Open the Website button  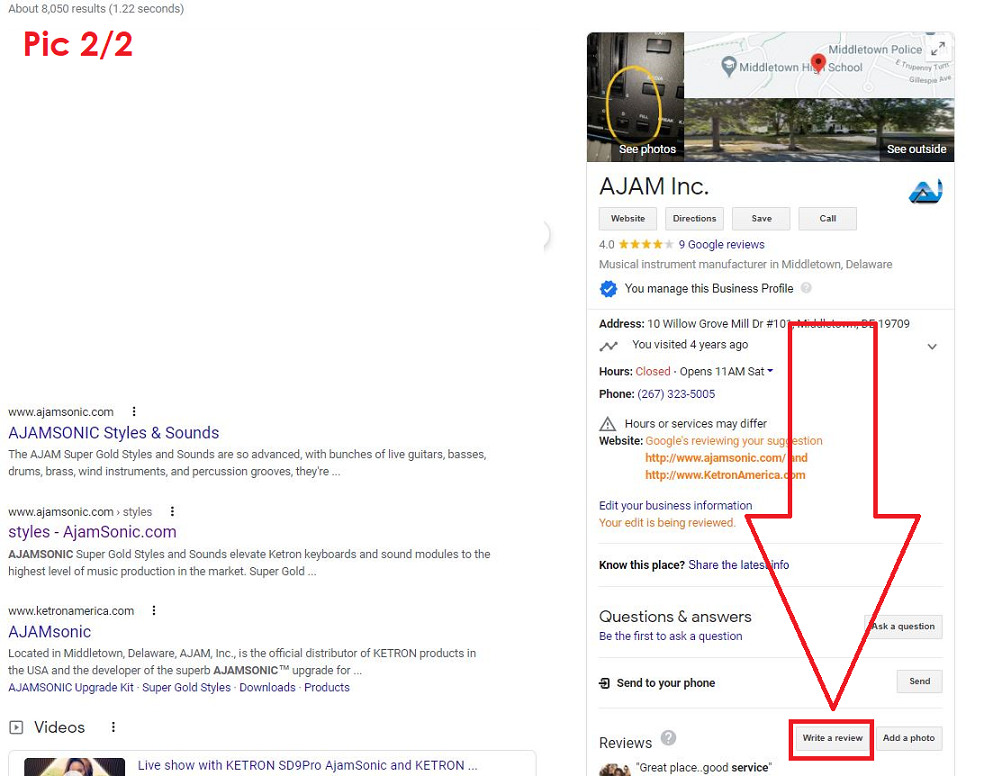pyautogui.click(x=628, y=218)
